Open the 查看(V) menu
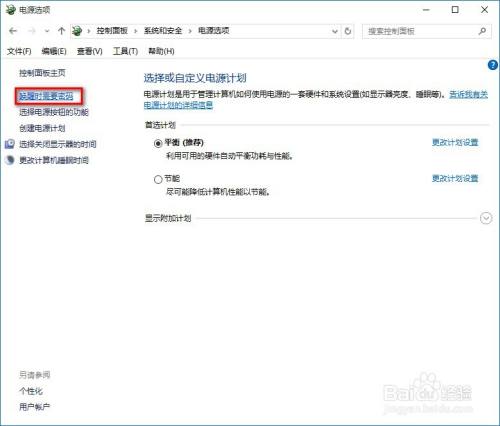Viewport: 500px width, 426px height. pyautogui.click(x=90, y=51)
